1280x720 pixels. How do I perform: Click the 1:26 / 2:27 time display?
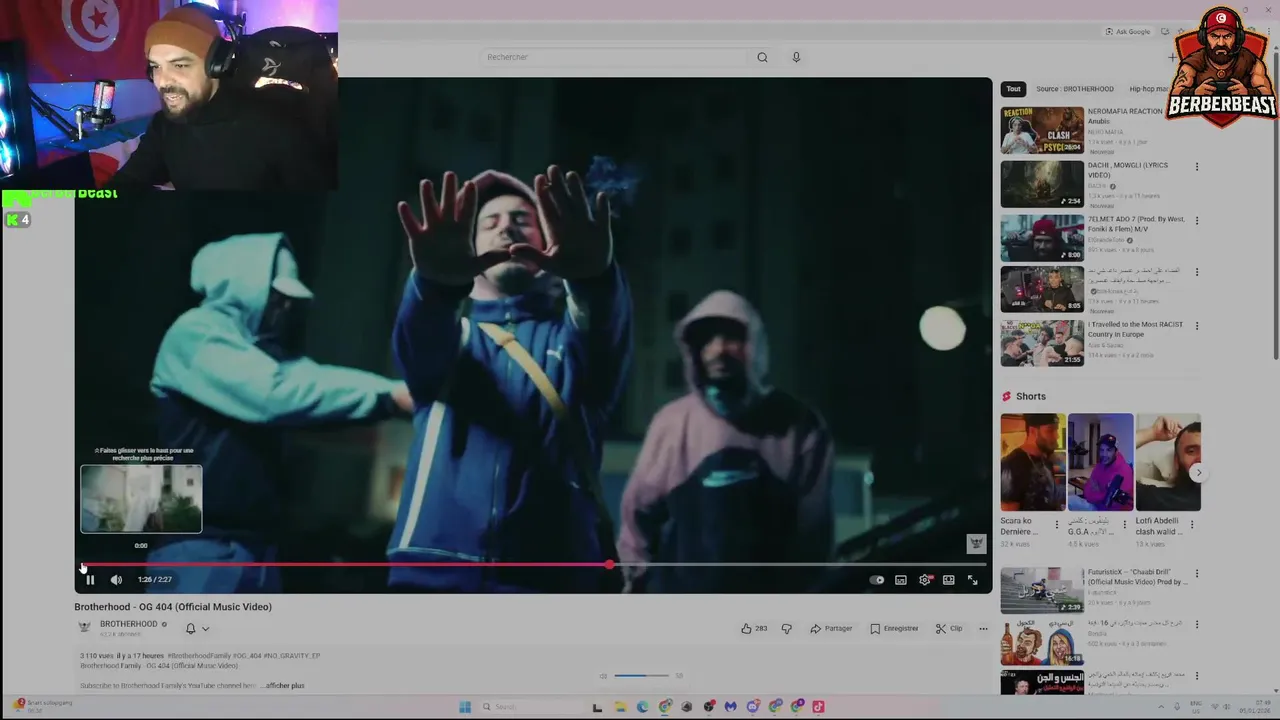155,580
